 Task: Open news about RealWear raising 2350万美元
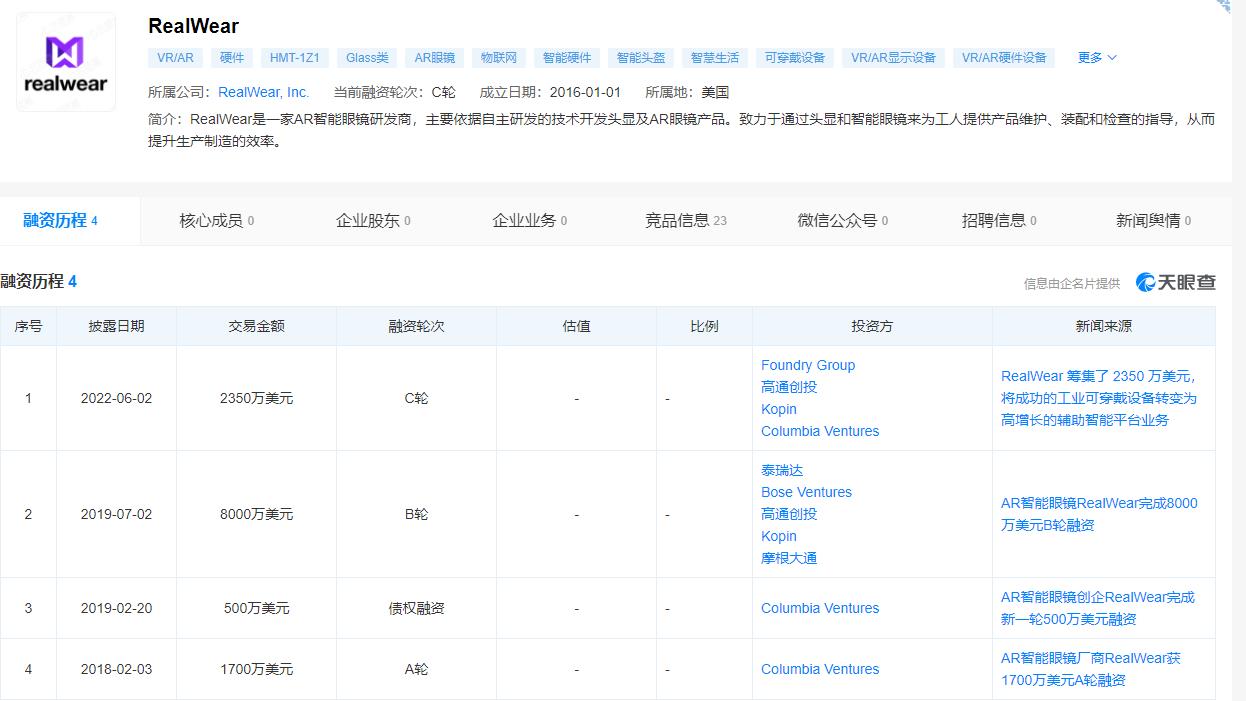(x=1099, y=398)
